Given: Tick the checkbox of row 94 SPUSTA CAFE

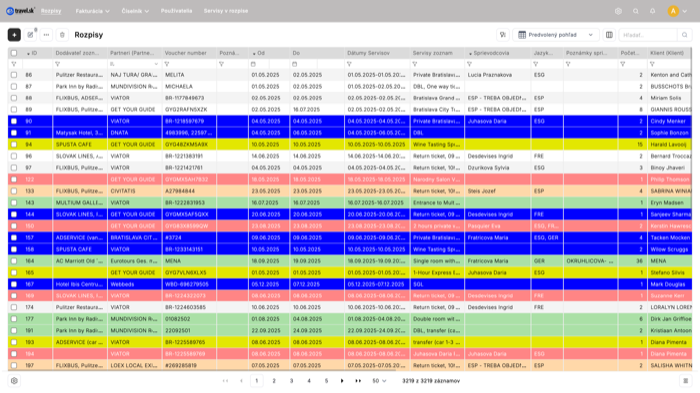Looking at the screenshot, I should pyautogui.click(x=14, y=145).
